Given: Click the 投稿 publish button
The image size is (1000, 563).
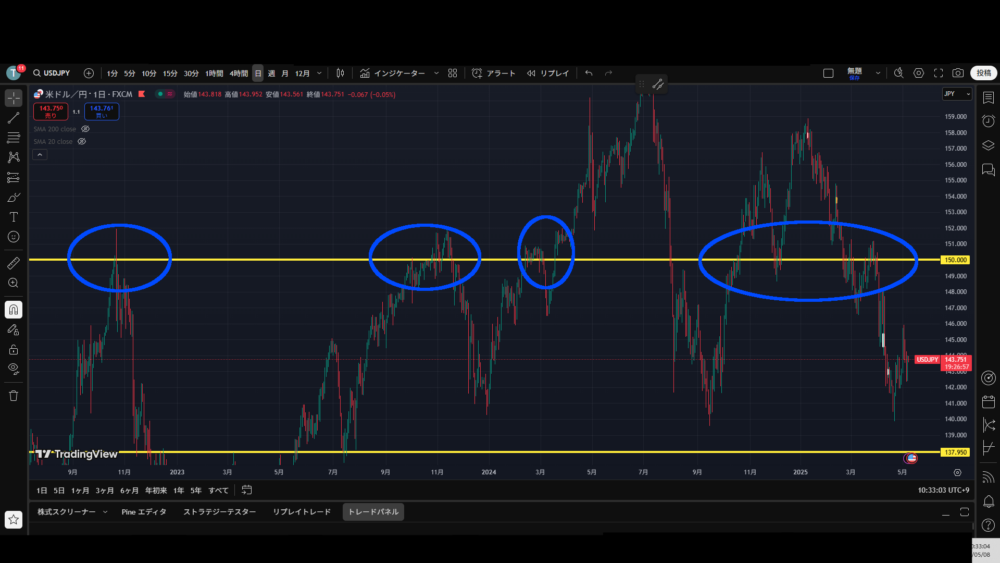Looking at the screenshot, I should tap(984, 73).
